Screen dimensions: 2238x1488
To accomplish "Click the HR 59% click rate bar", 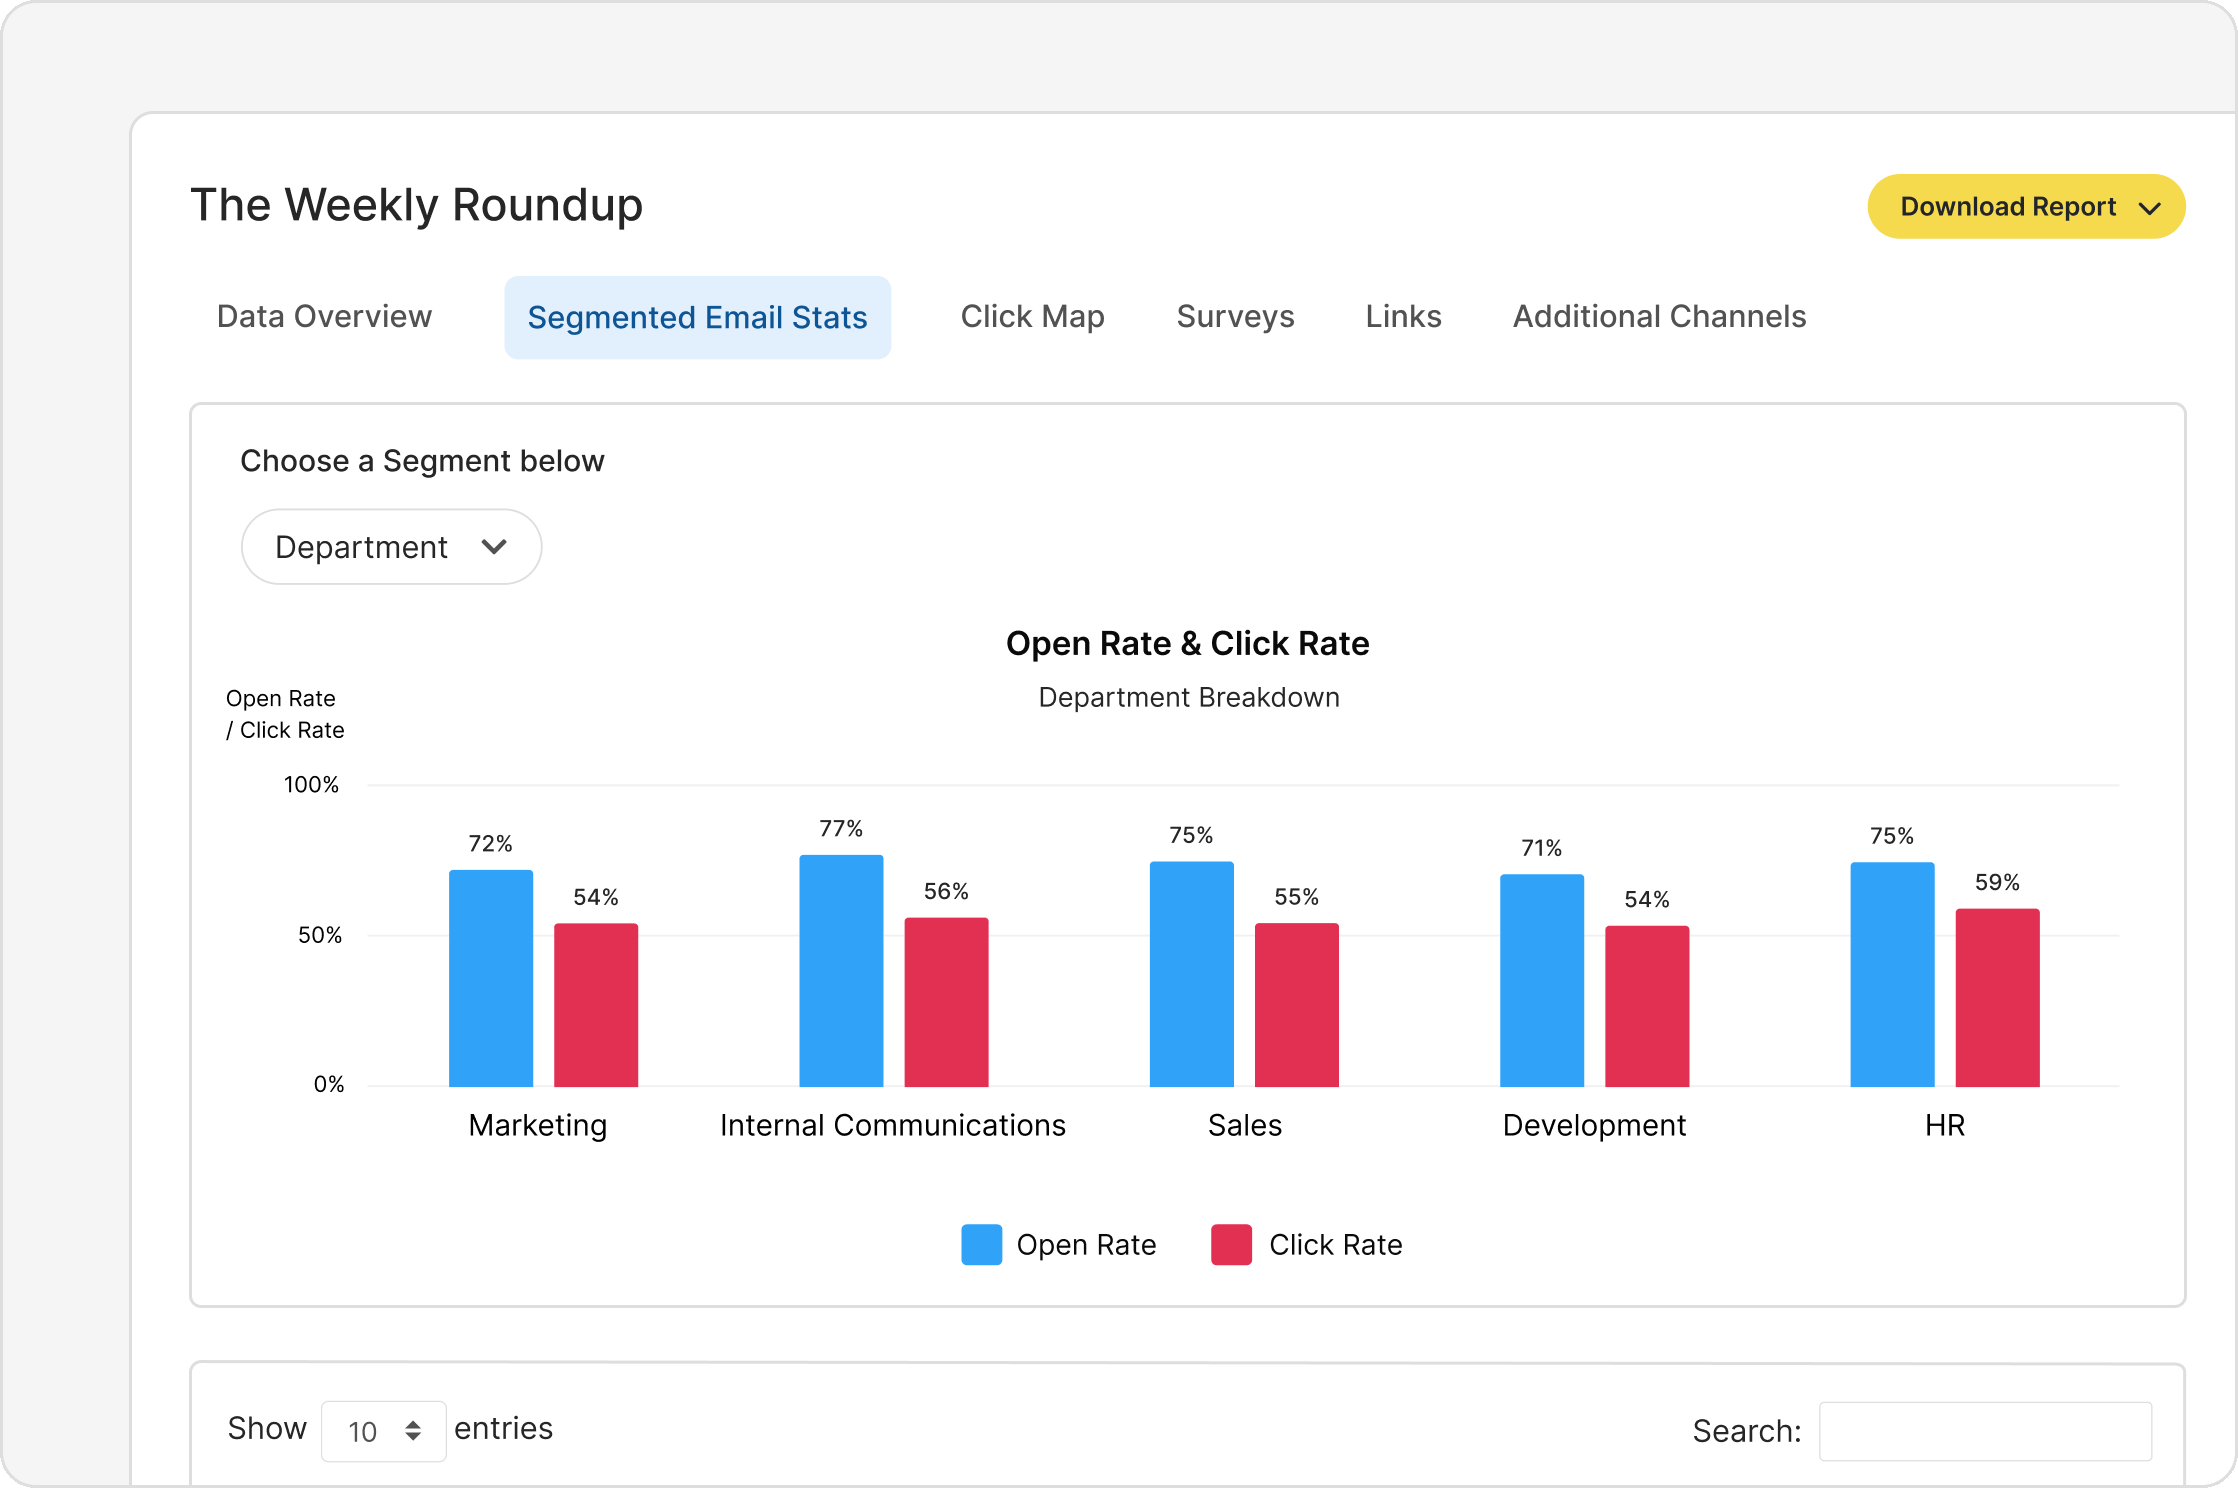I will (x=1997, y=997).
